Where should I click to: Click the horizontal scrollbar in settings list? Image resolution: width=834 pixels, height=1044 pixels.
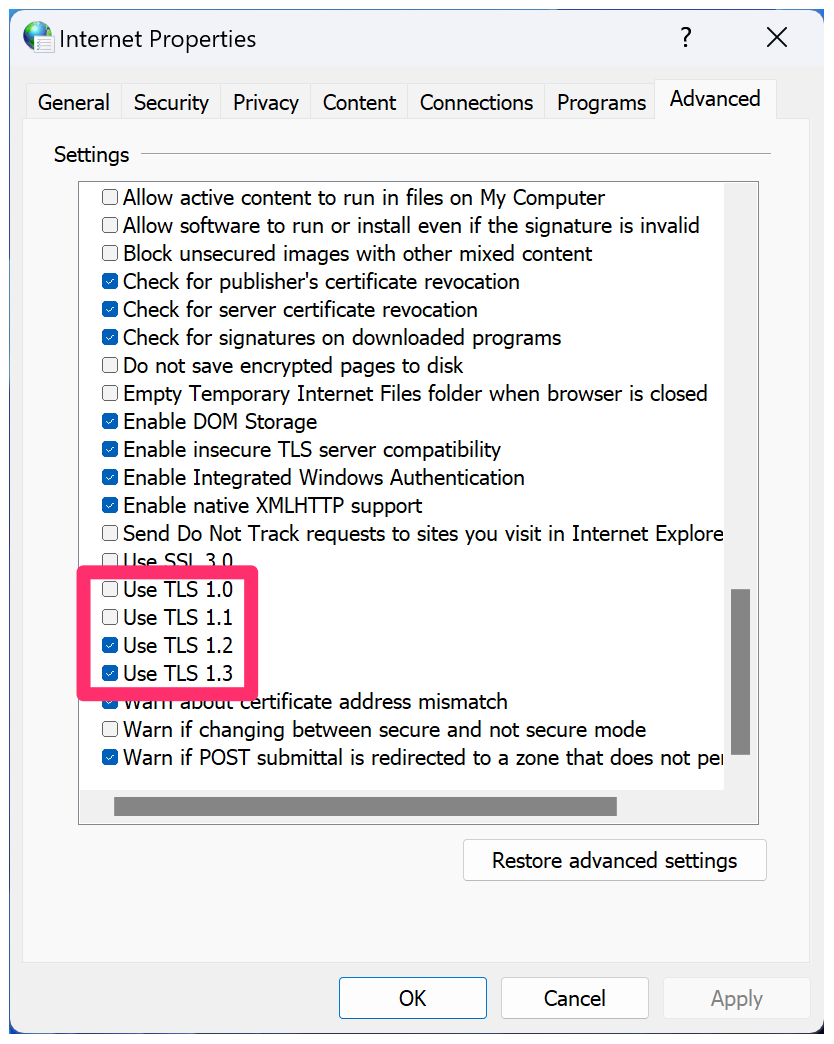(365, 806)
